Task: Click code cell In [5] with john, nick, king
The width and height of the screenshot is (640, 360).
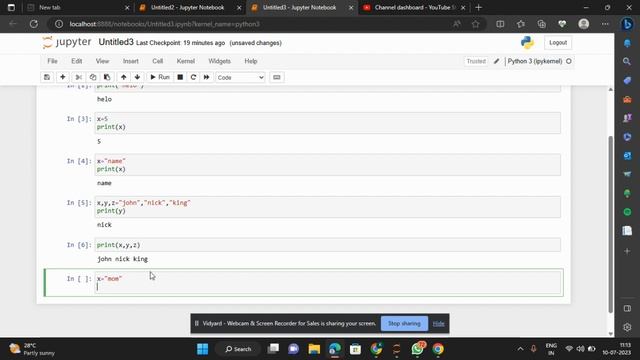Action: pos(328,207)
